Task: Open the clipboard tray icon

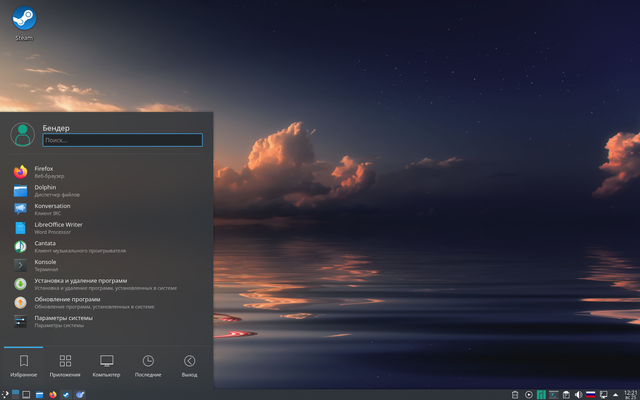Action: [x=566, y=395]
